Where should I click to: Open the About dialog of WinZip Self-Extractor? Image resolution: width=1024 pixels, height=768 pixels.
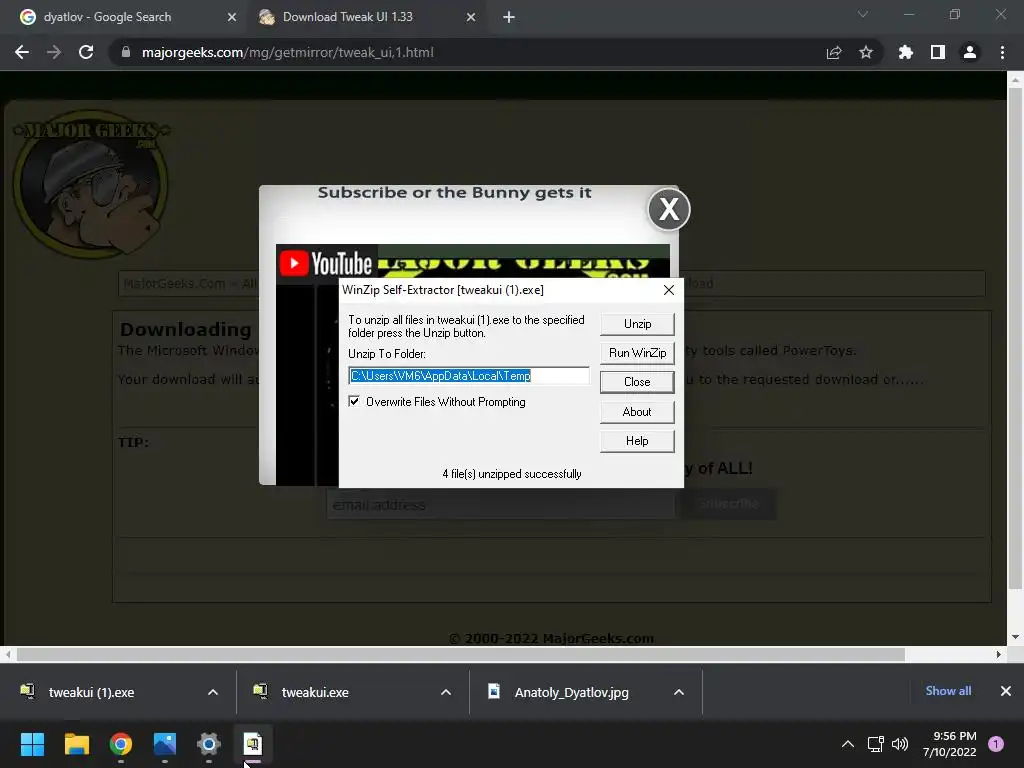[637, 411]
